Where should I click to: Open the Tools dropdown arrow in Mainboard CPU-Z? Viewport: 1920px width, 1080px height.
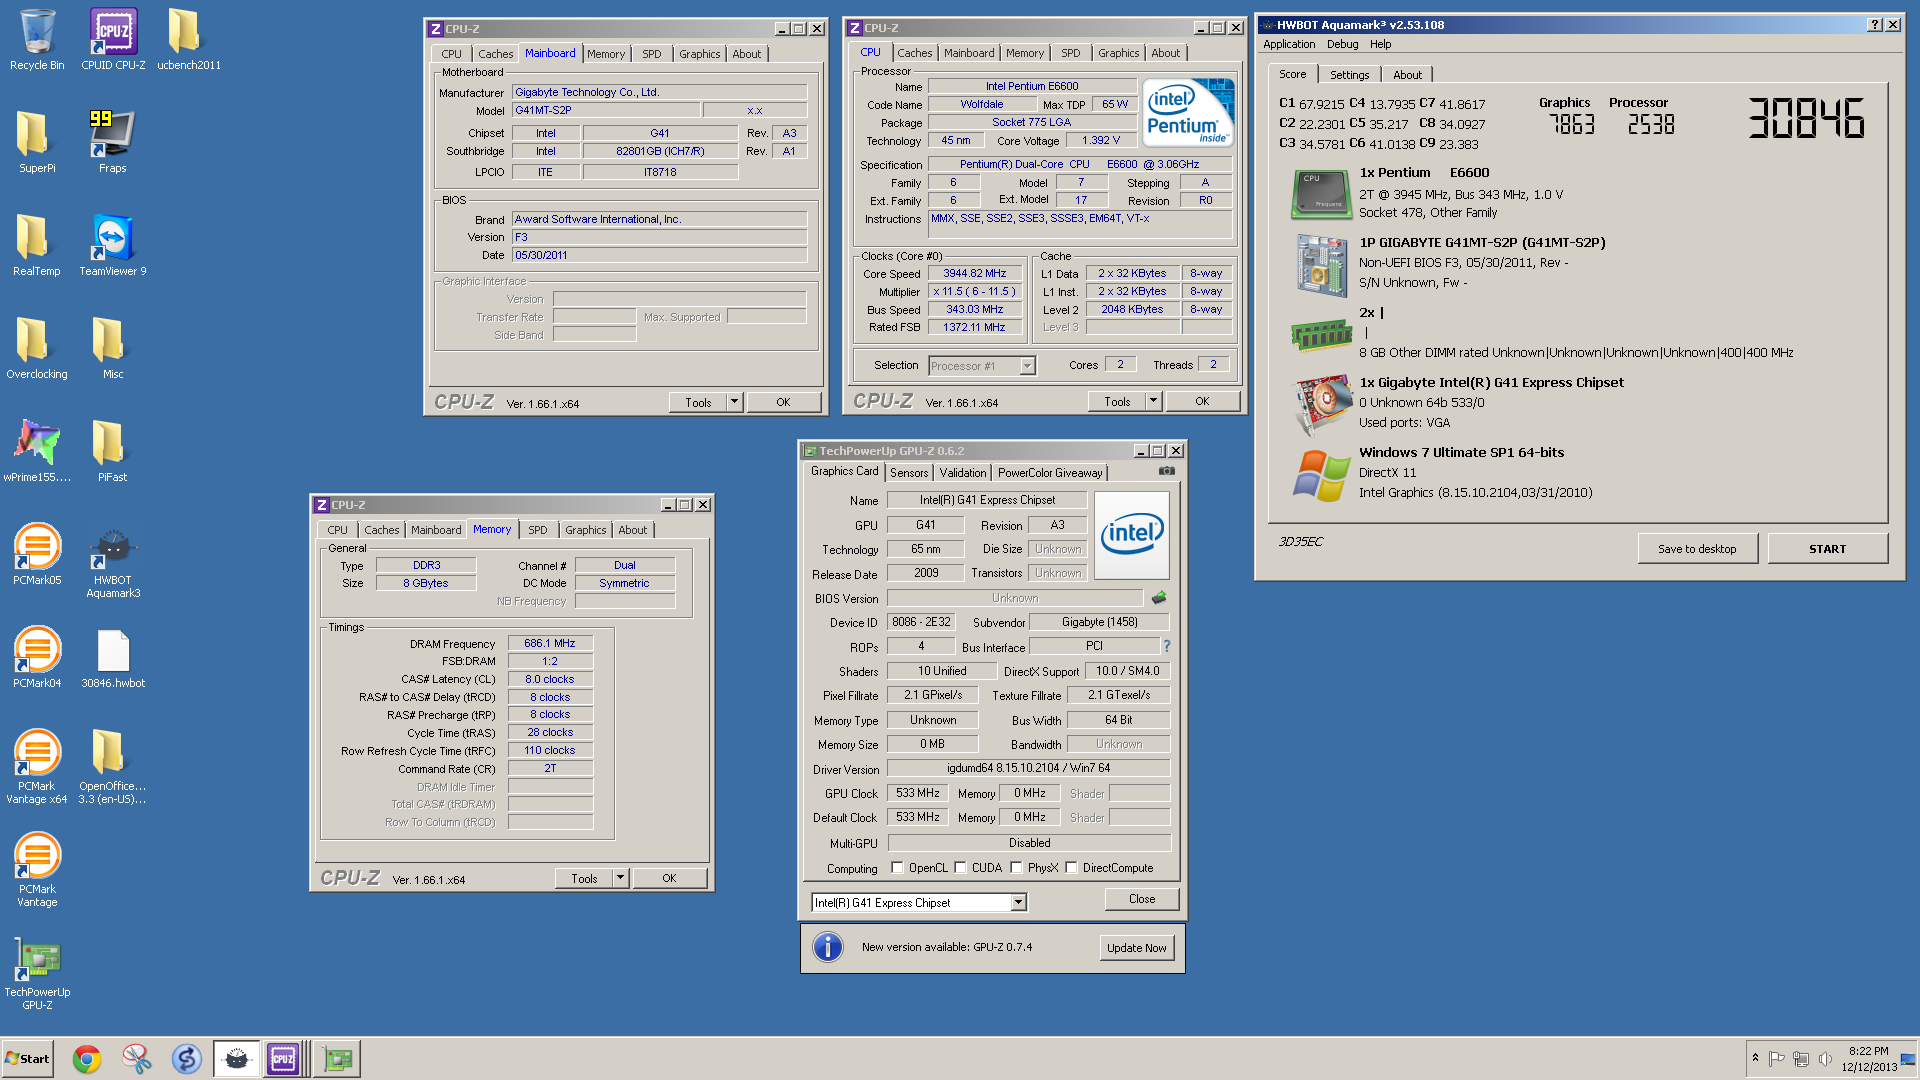(734, 402)
